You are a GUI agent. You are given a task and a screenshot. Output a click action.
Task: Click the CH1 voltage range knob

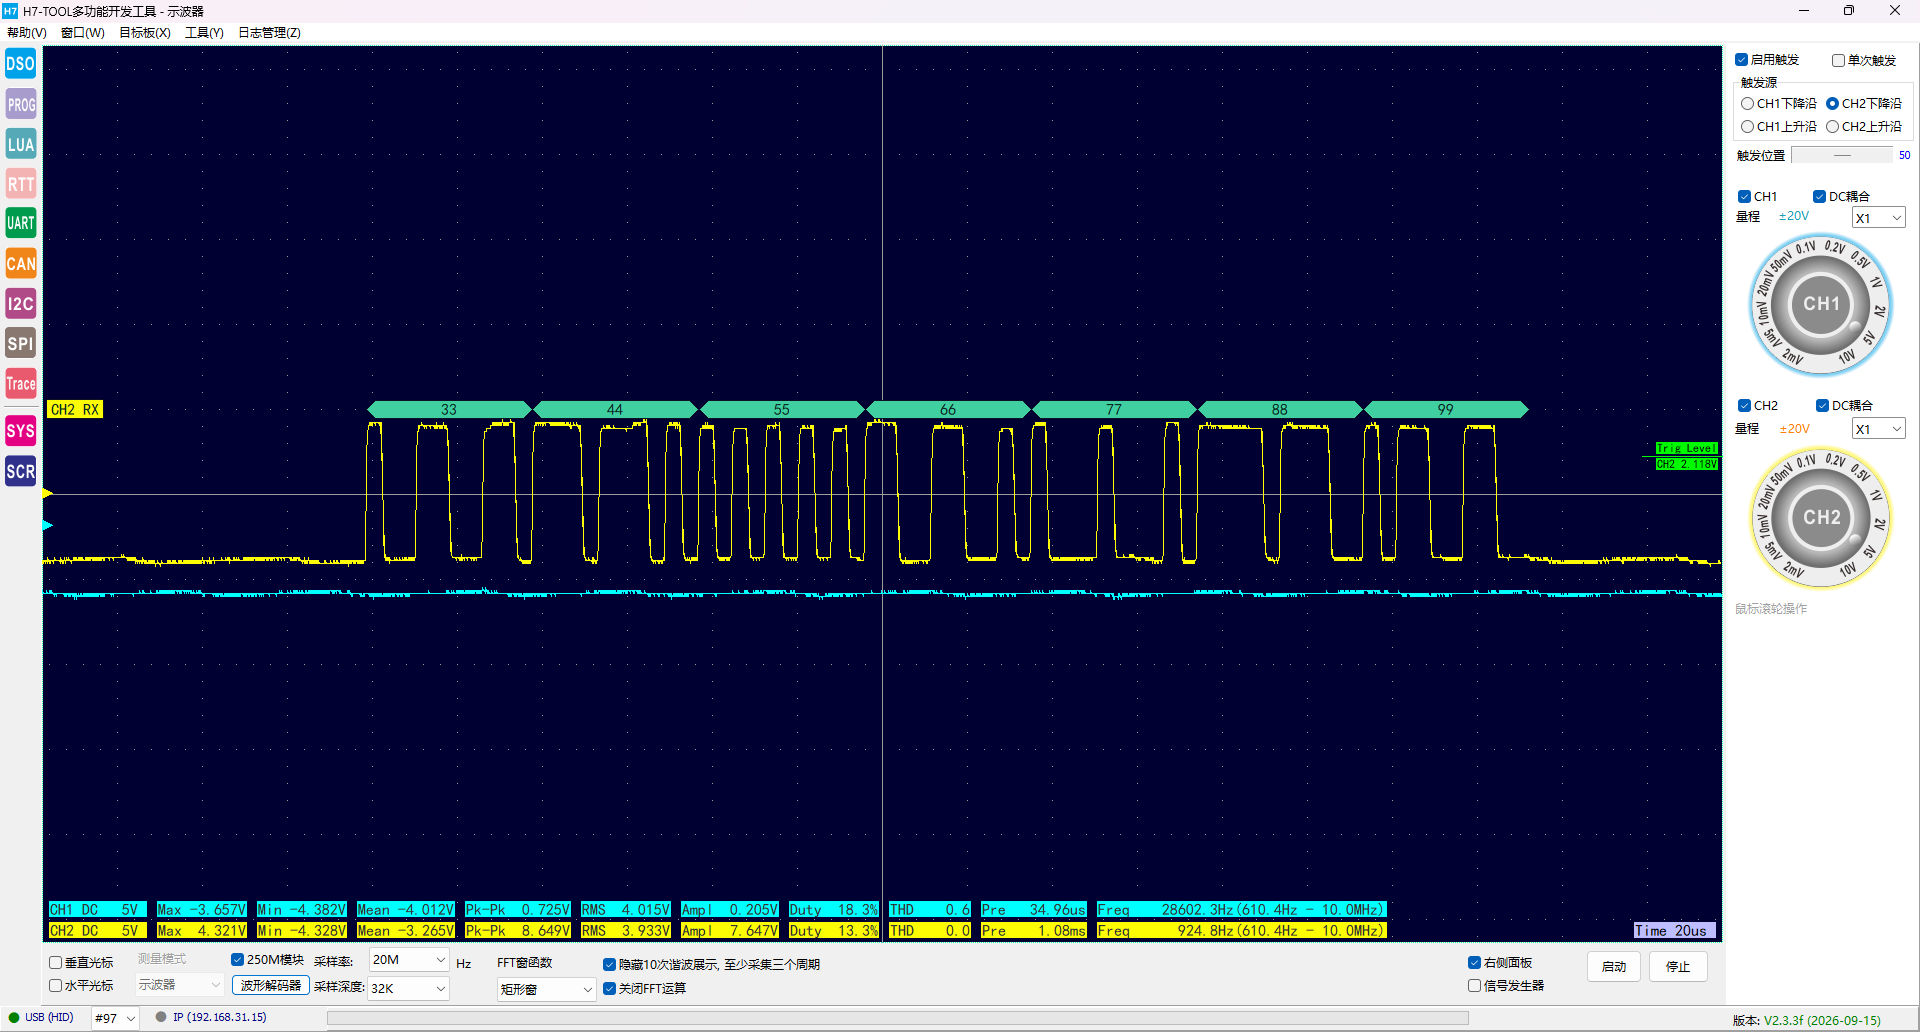pos(1821,304)
